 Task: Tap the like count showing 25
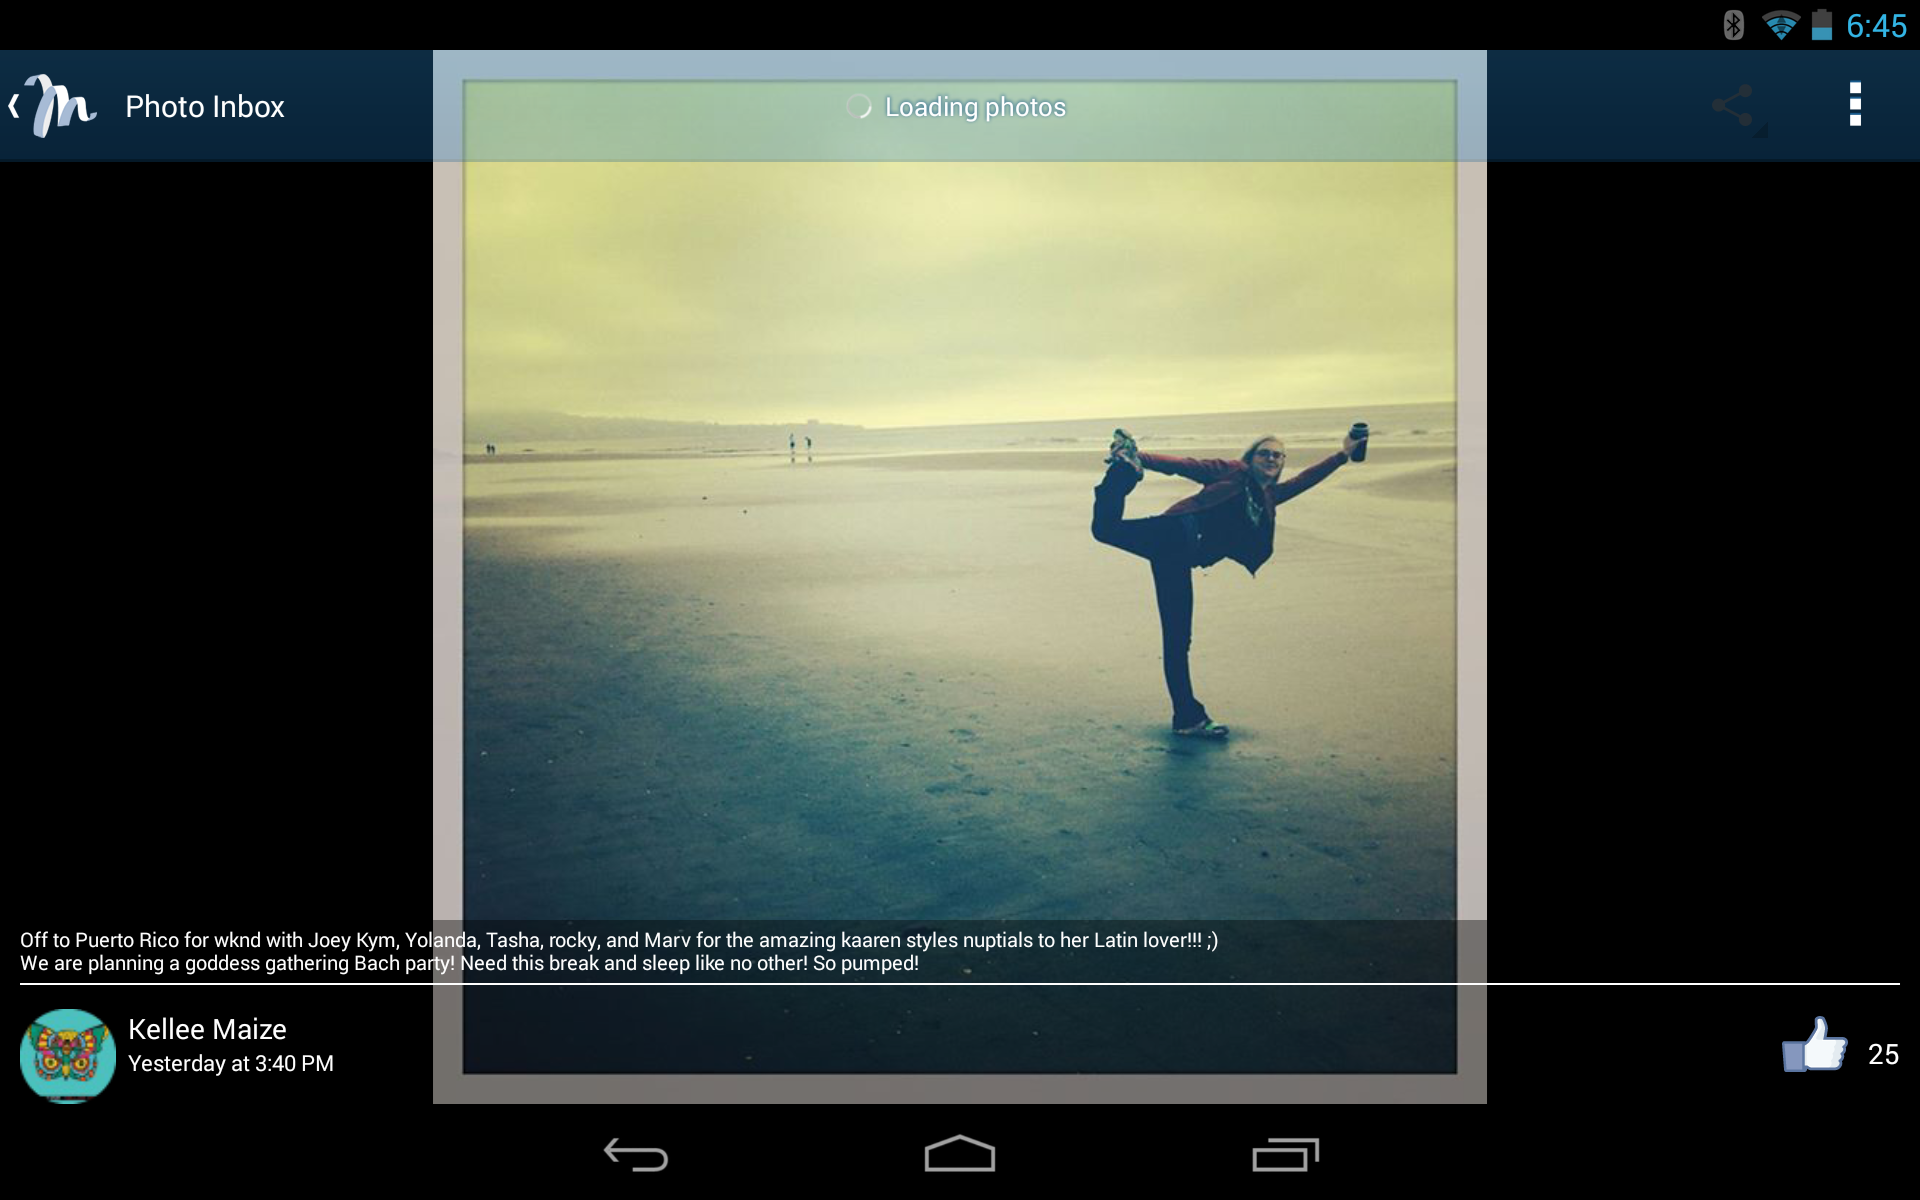tap(1883, 1052)
